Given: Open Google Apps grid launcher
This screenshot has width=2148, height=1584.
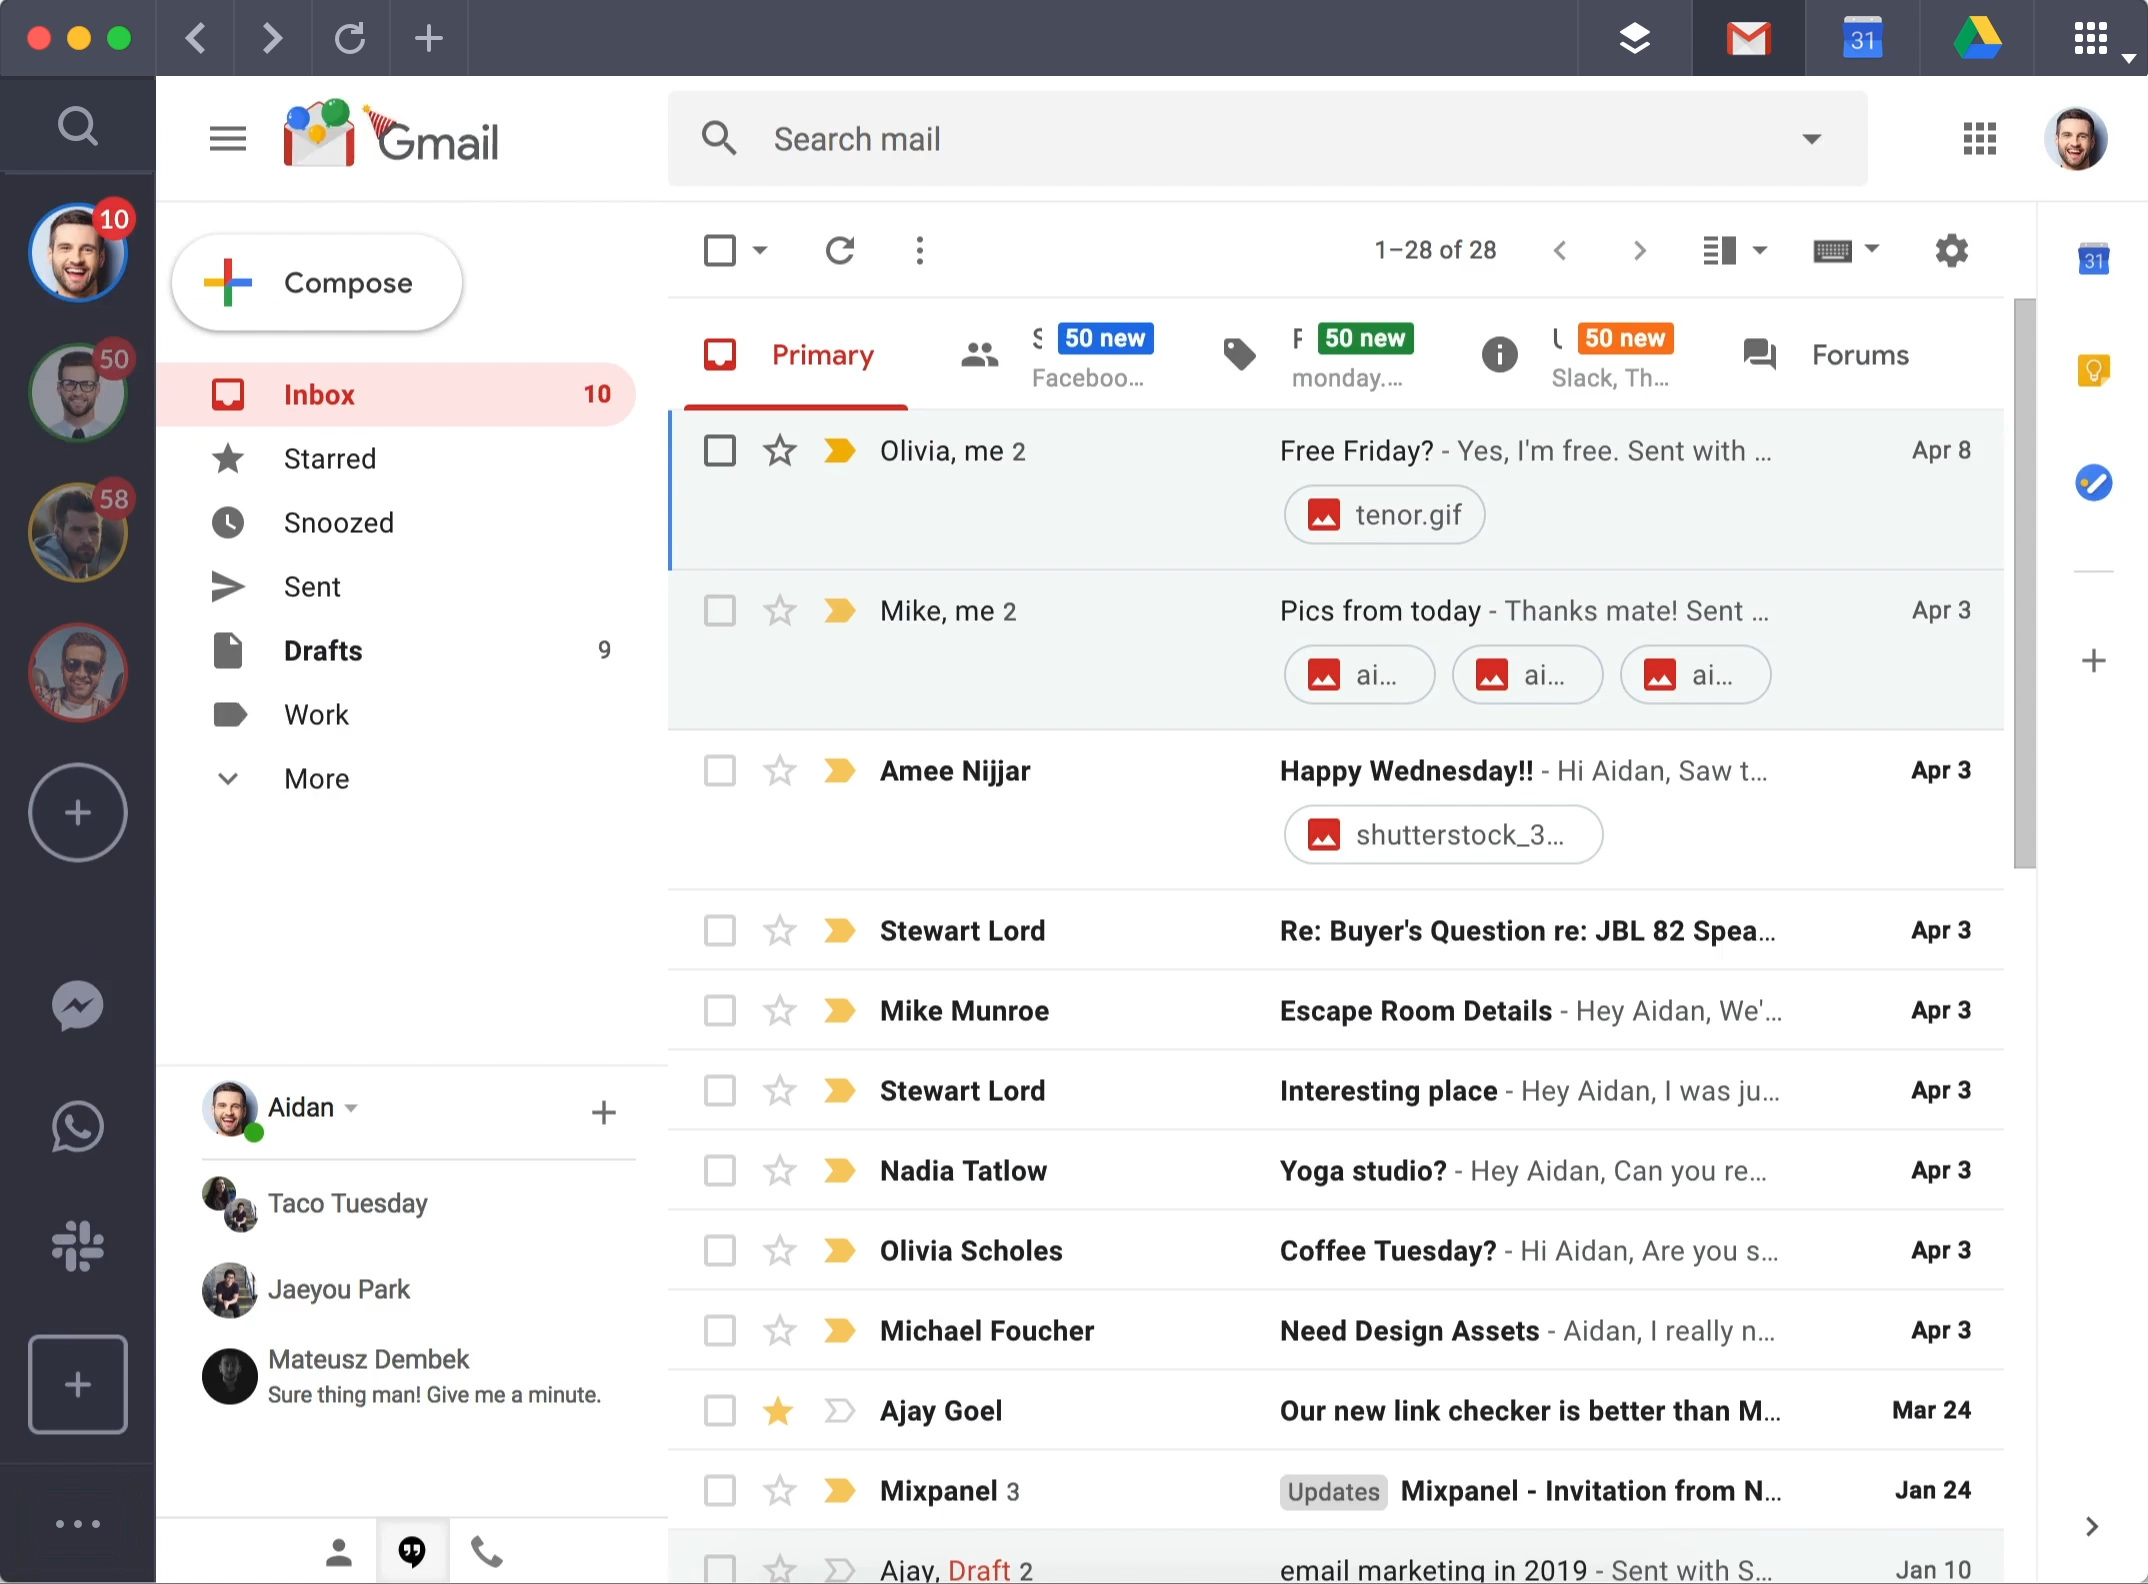Looking at the screenshot, I should point(1980,140).
